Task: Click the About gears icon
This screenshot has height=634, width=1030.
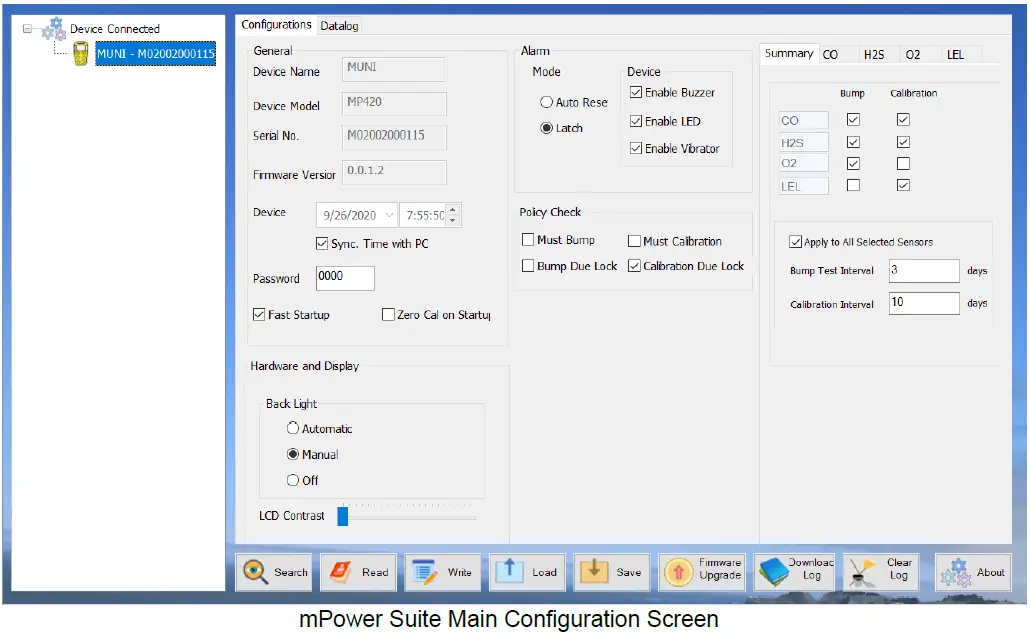Action: point(956,573)
